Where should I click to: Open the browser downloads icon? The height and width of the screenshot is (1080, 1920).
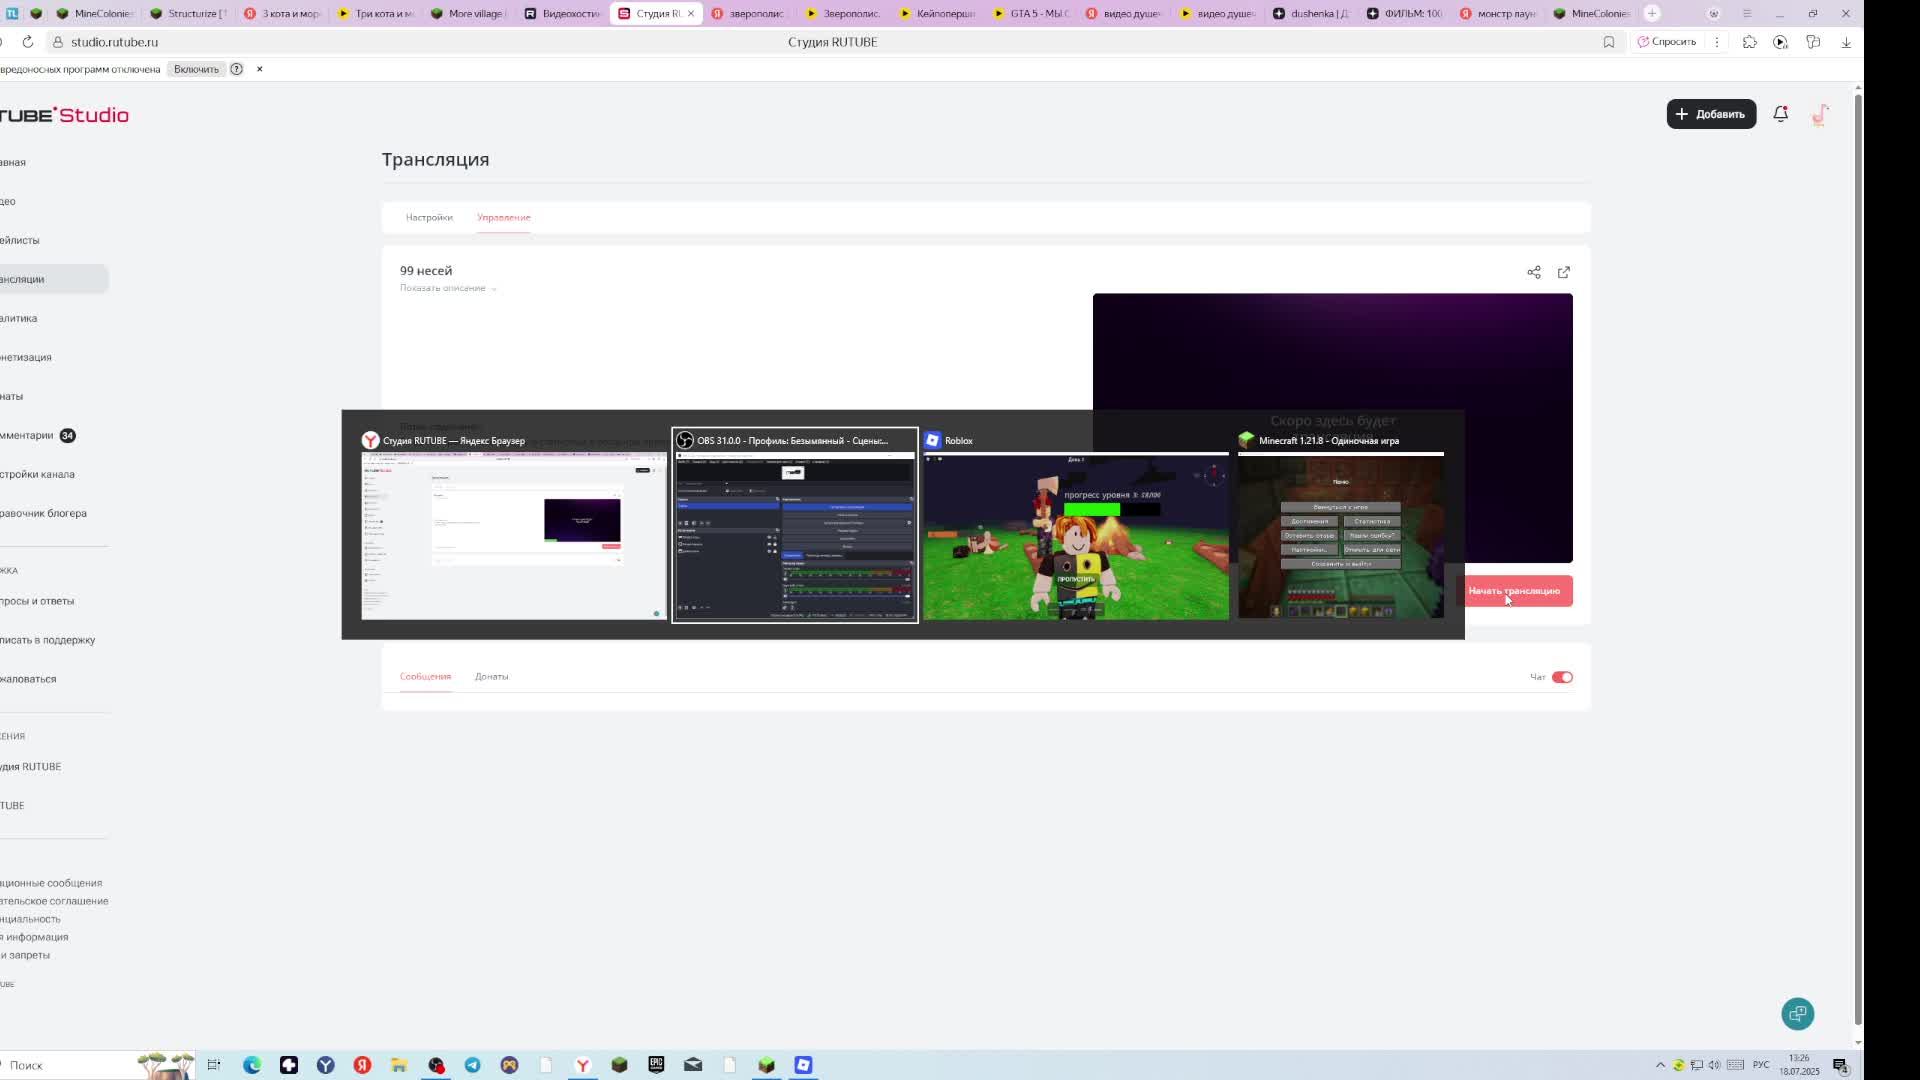tap(1846, 42)
